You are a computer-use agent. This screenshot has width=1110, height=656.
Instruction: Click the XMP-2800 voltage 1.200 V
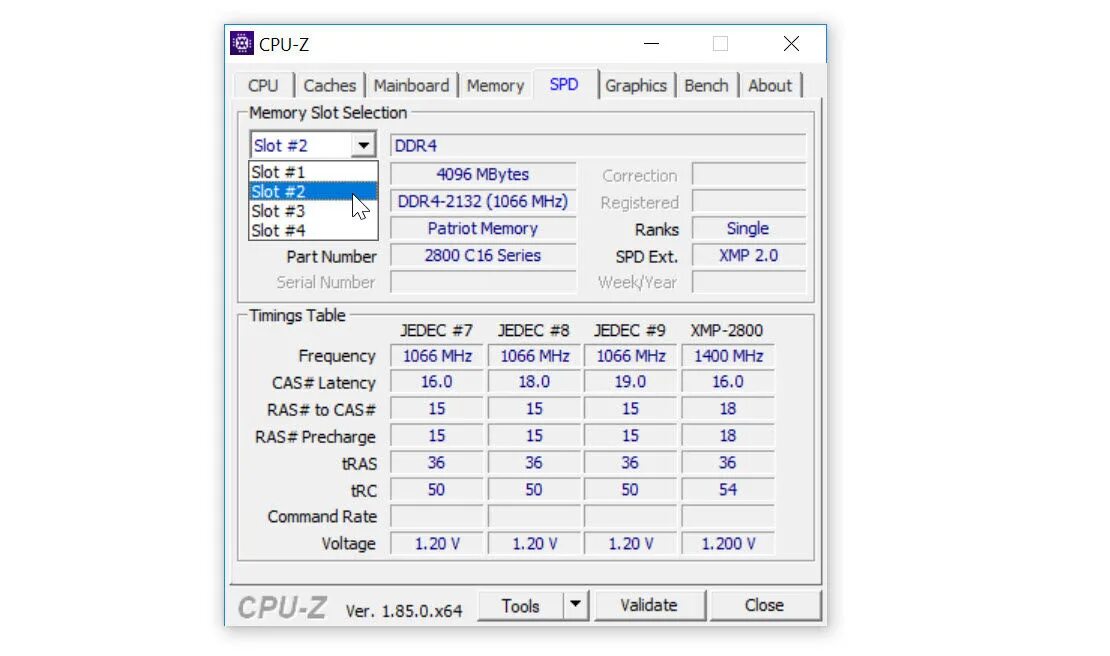click(728, 543)
